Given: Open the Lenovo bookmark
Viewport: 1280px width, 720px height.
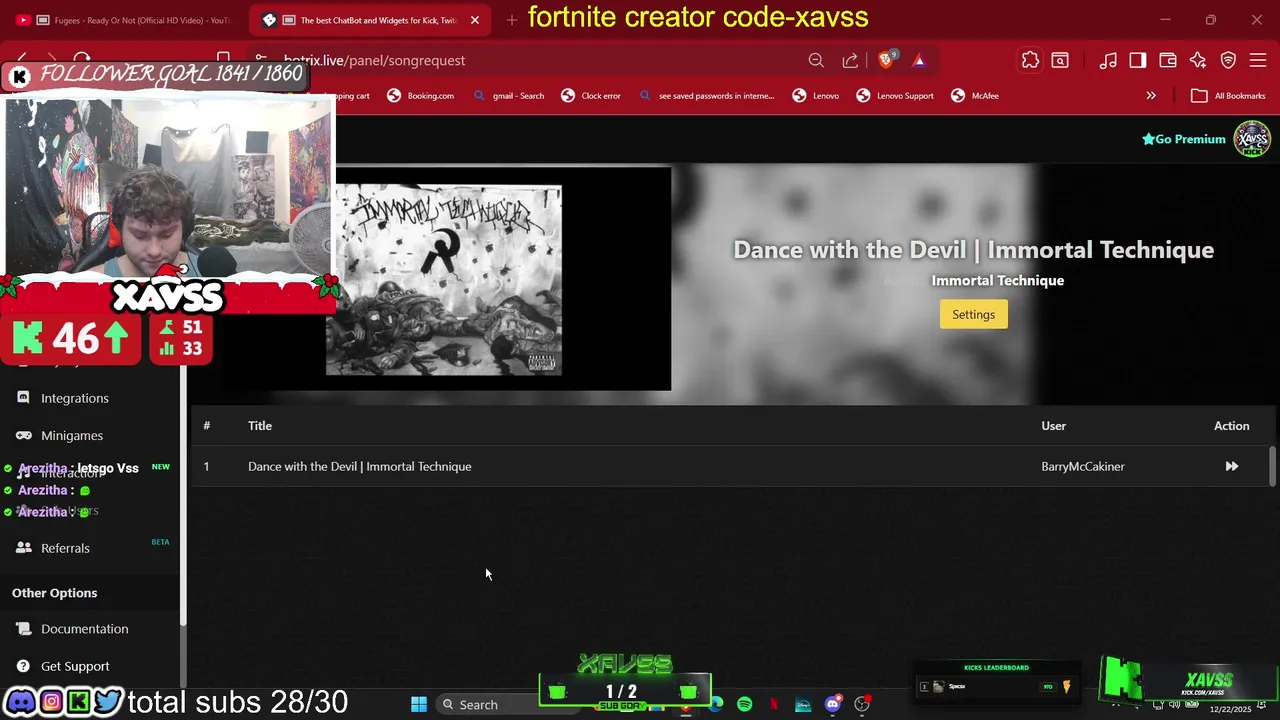Looking at the screenshot, I should pos(816,96).
